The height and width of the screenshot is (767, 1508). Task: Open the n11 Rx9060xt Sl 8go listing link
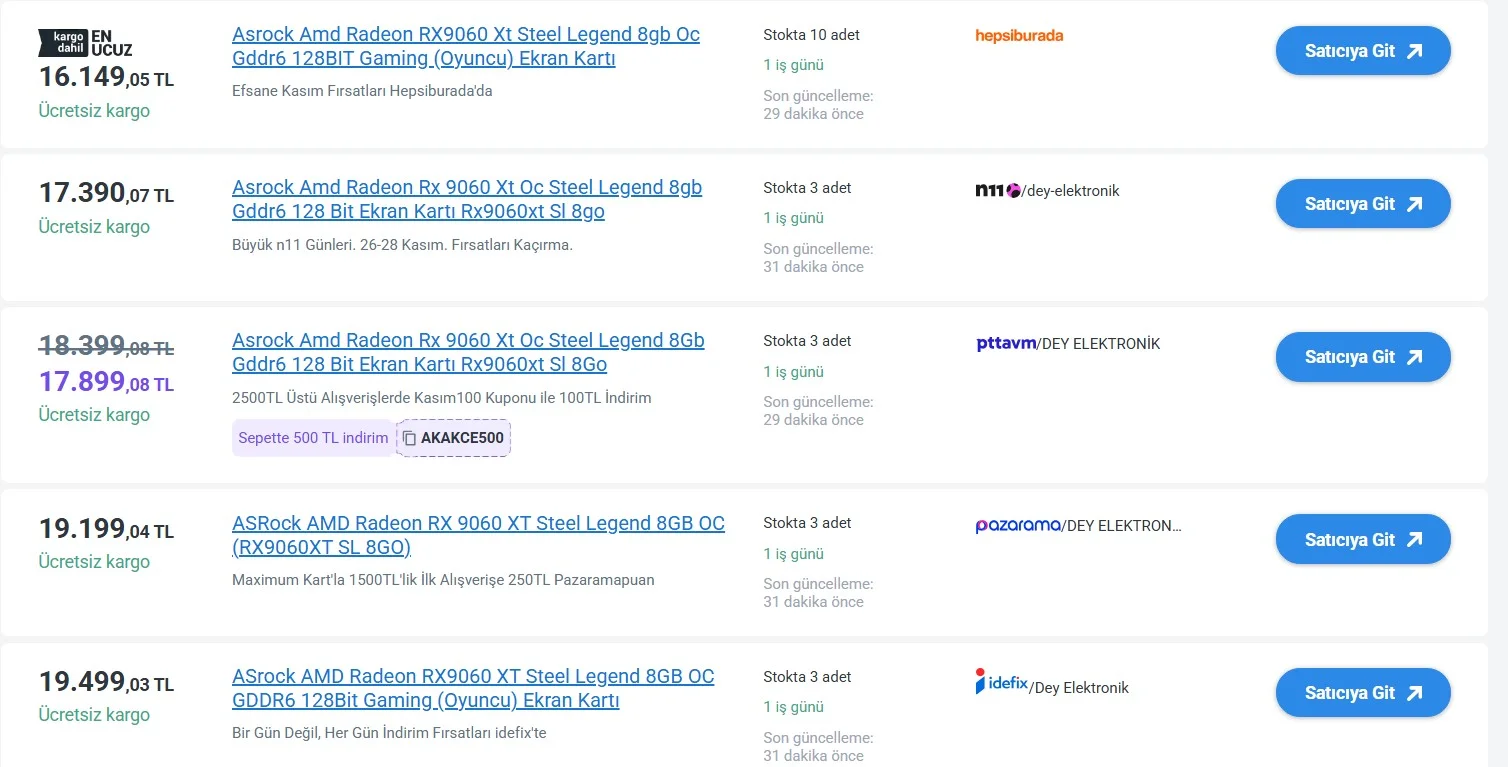click(x=467, y=199)
